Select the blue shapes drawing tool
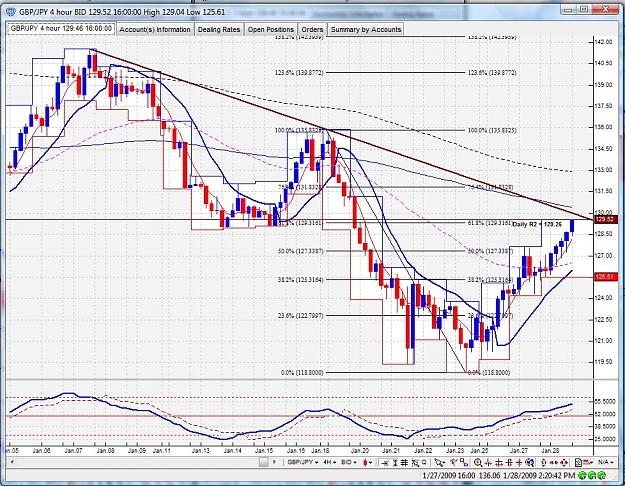Screen dimensions: 625x486 pyautogui.click(x=464, y=462)
